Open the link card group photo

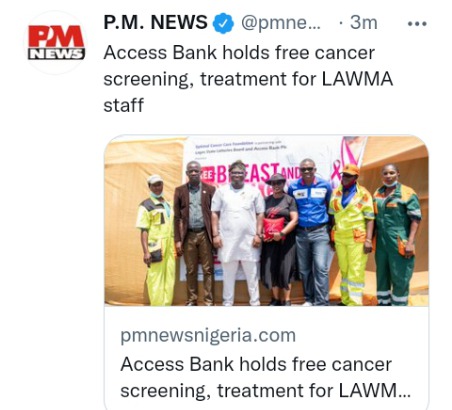266,221
